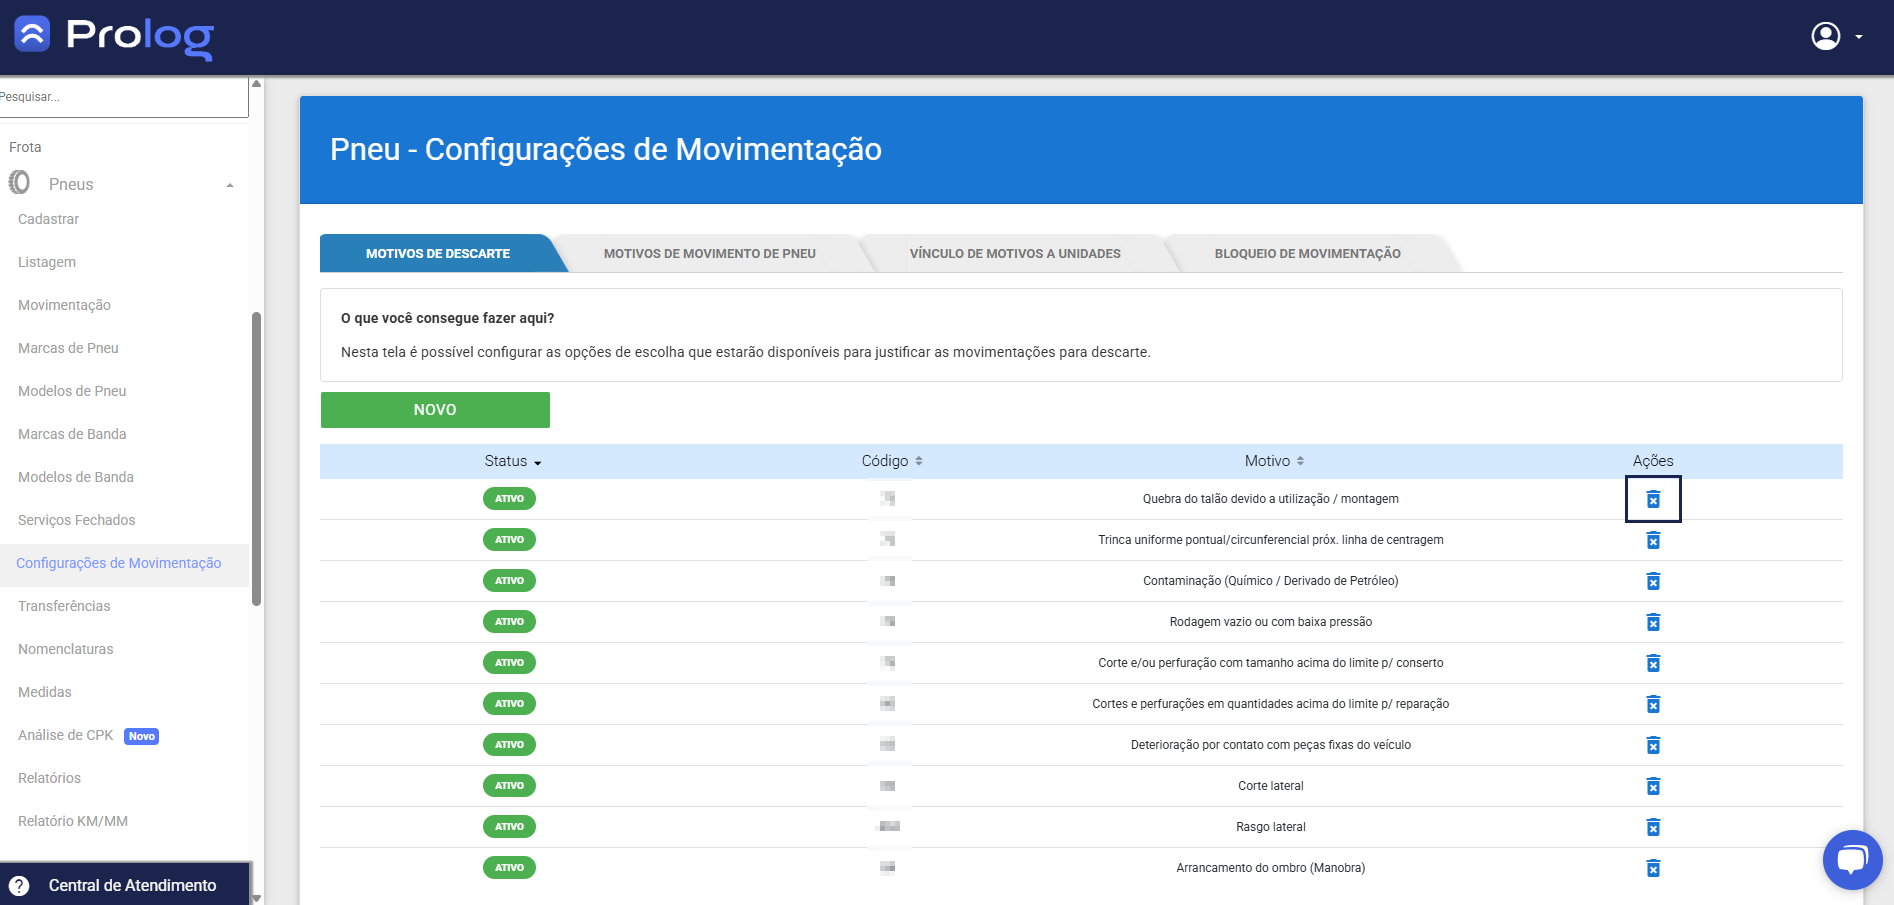Sort table by Status column

(512, 461)
